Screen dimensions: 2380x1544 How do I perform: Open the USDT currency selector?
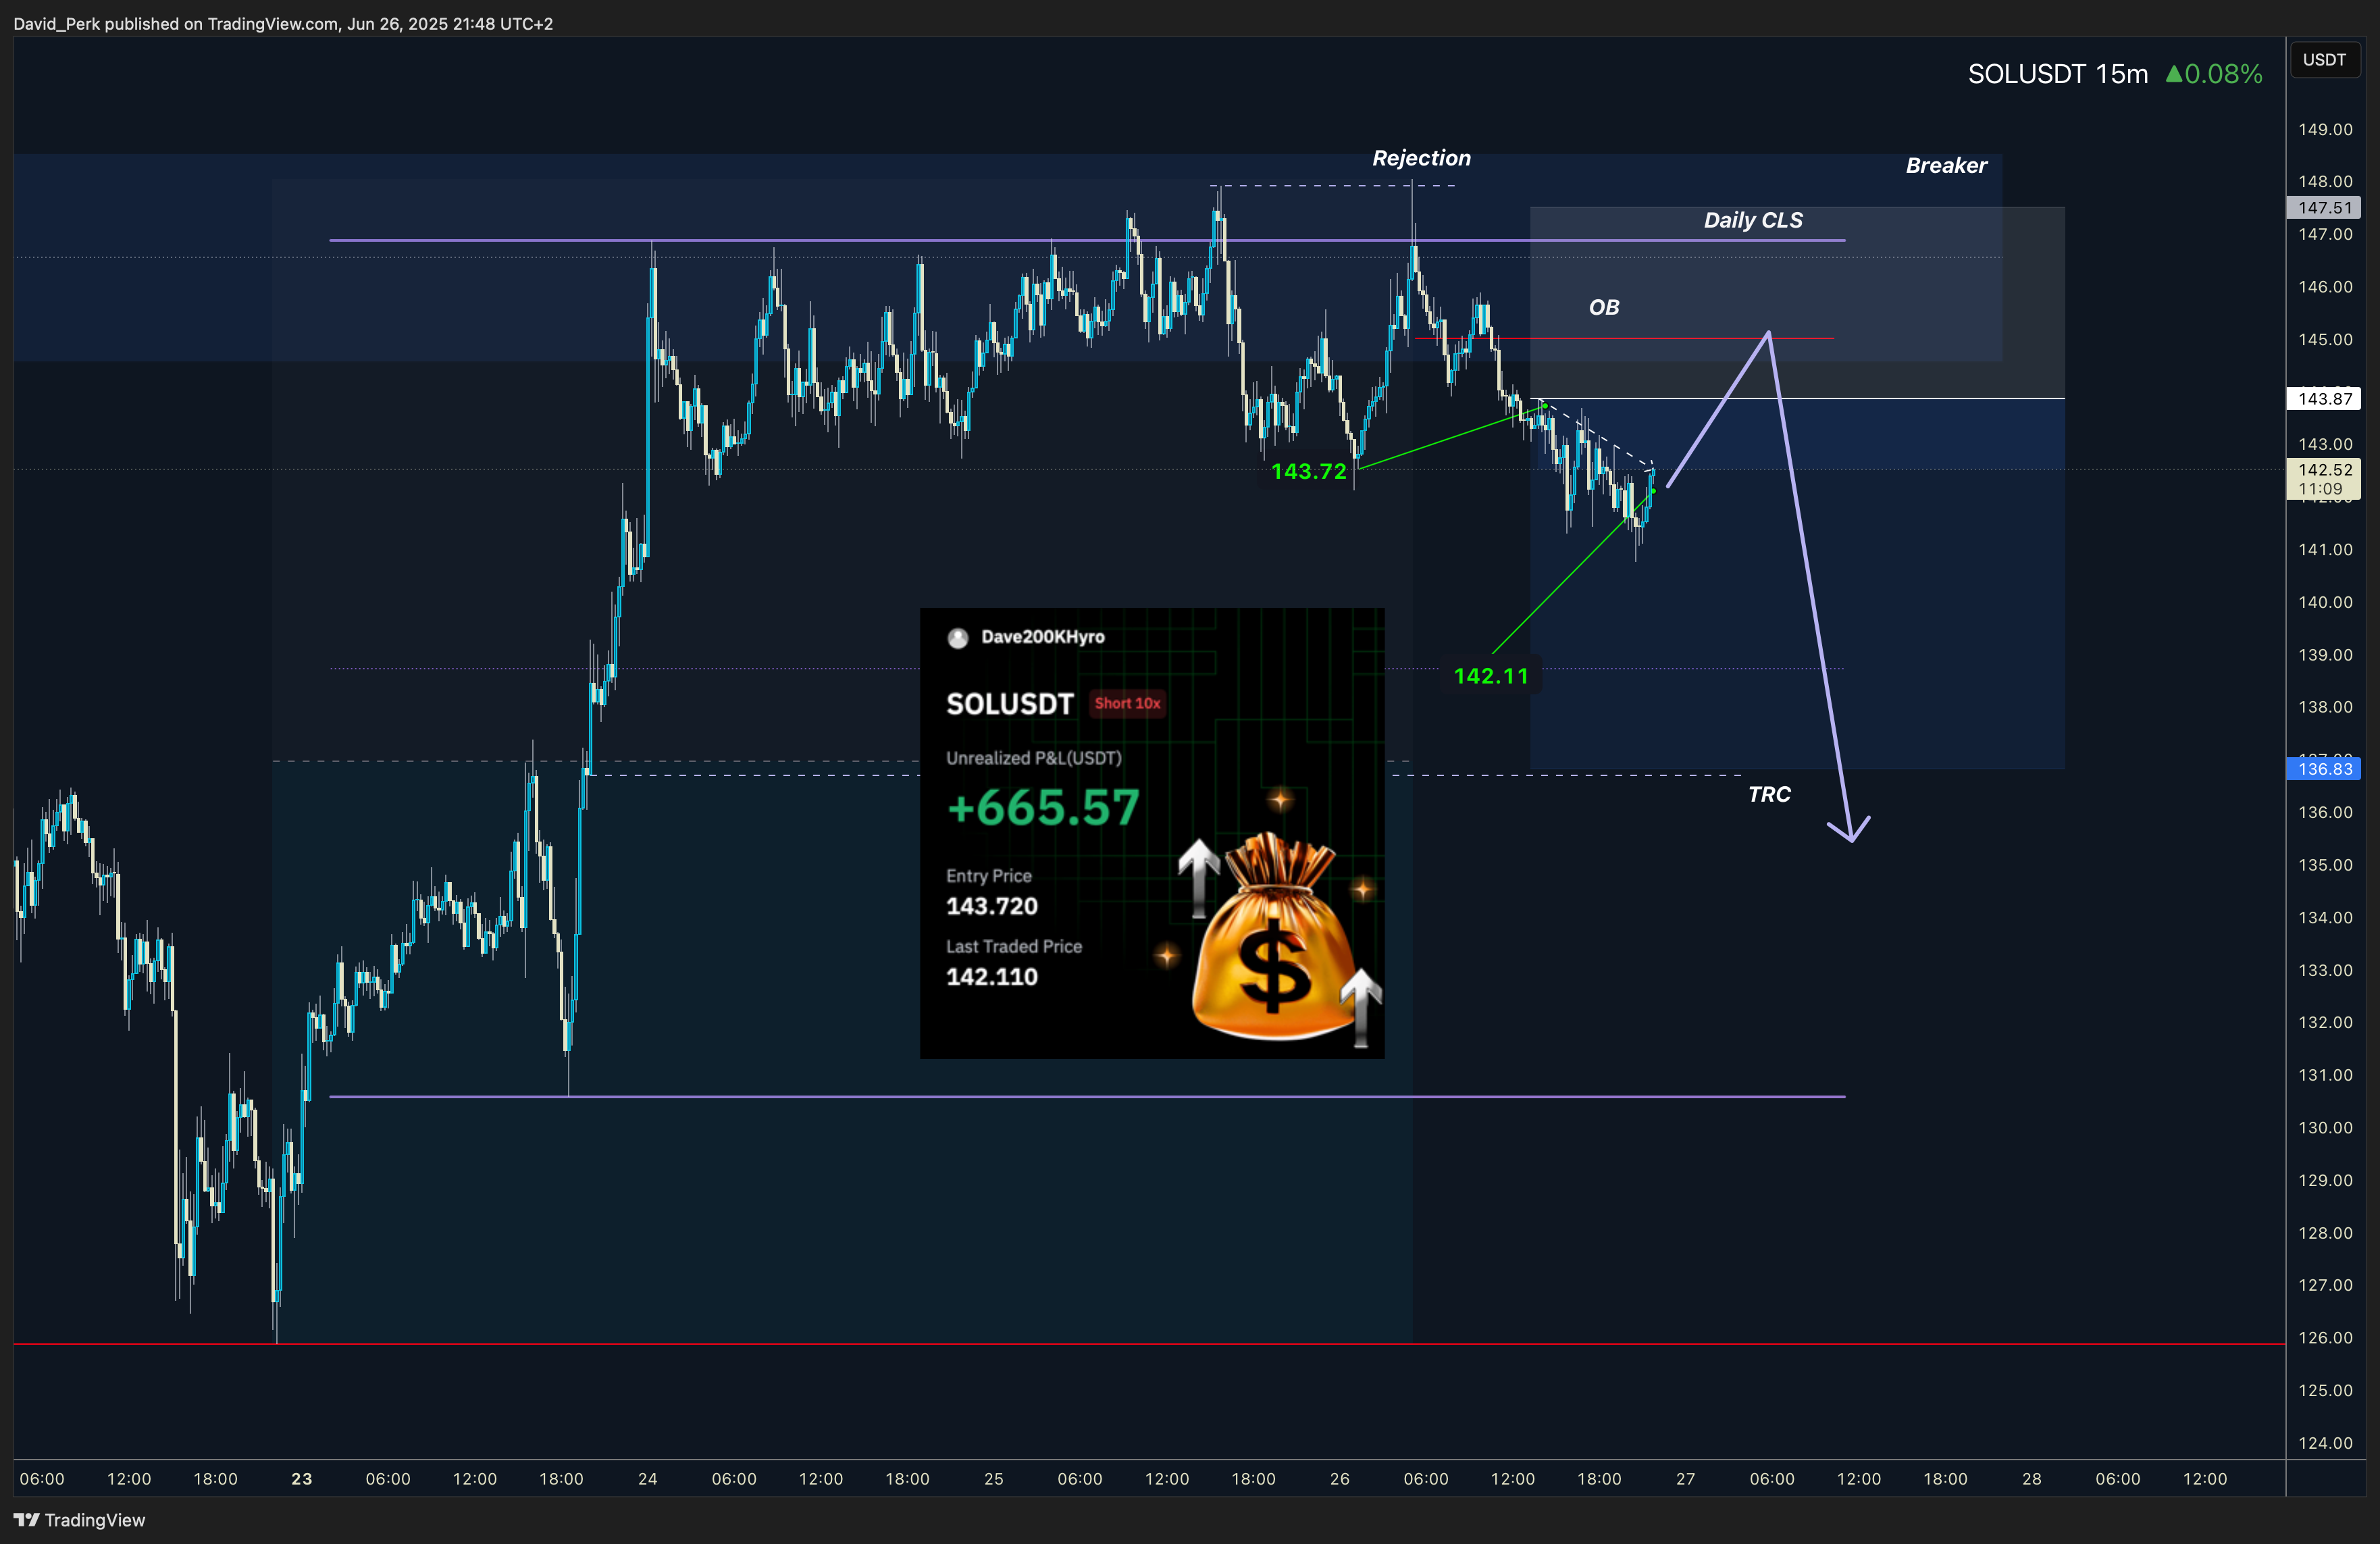point(2324,60)
